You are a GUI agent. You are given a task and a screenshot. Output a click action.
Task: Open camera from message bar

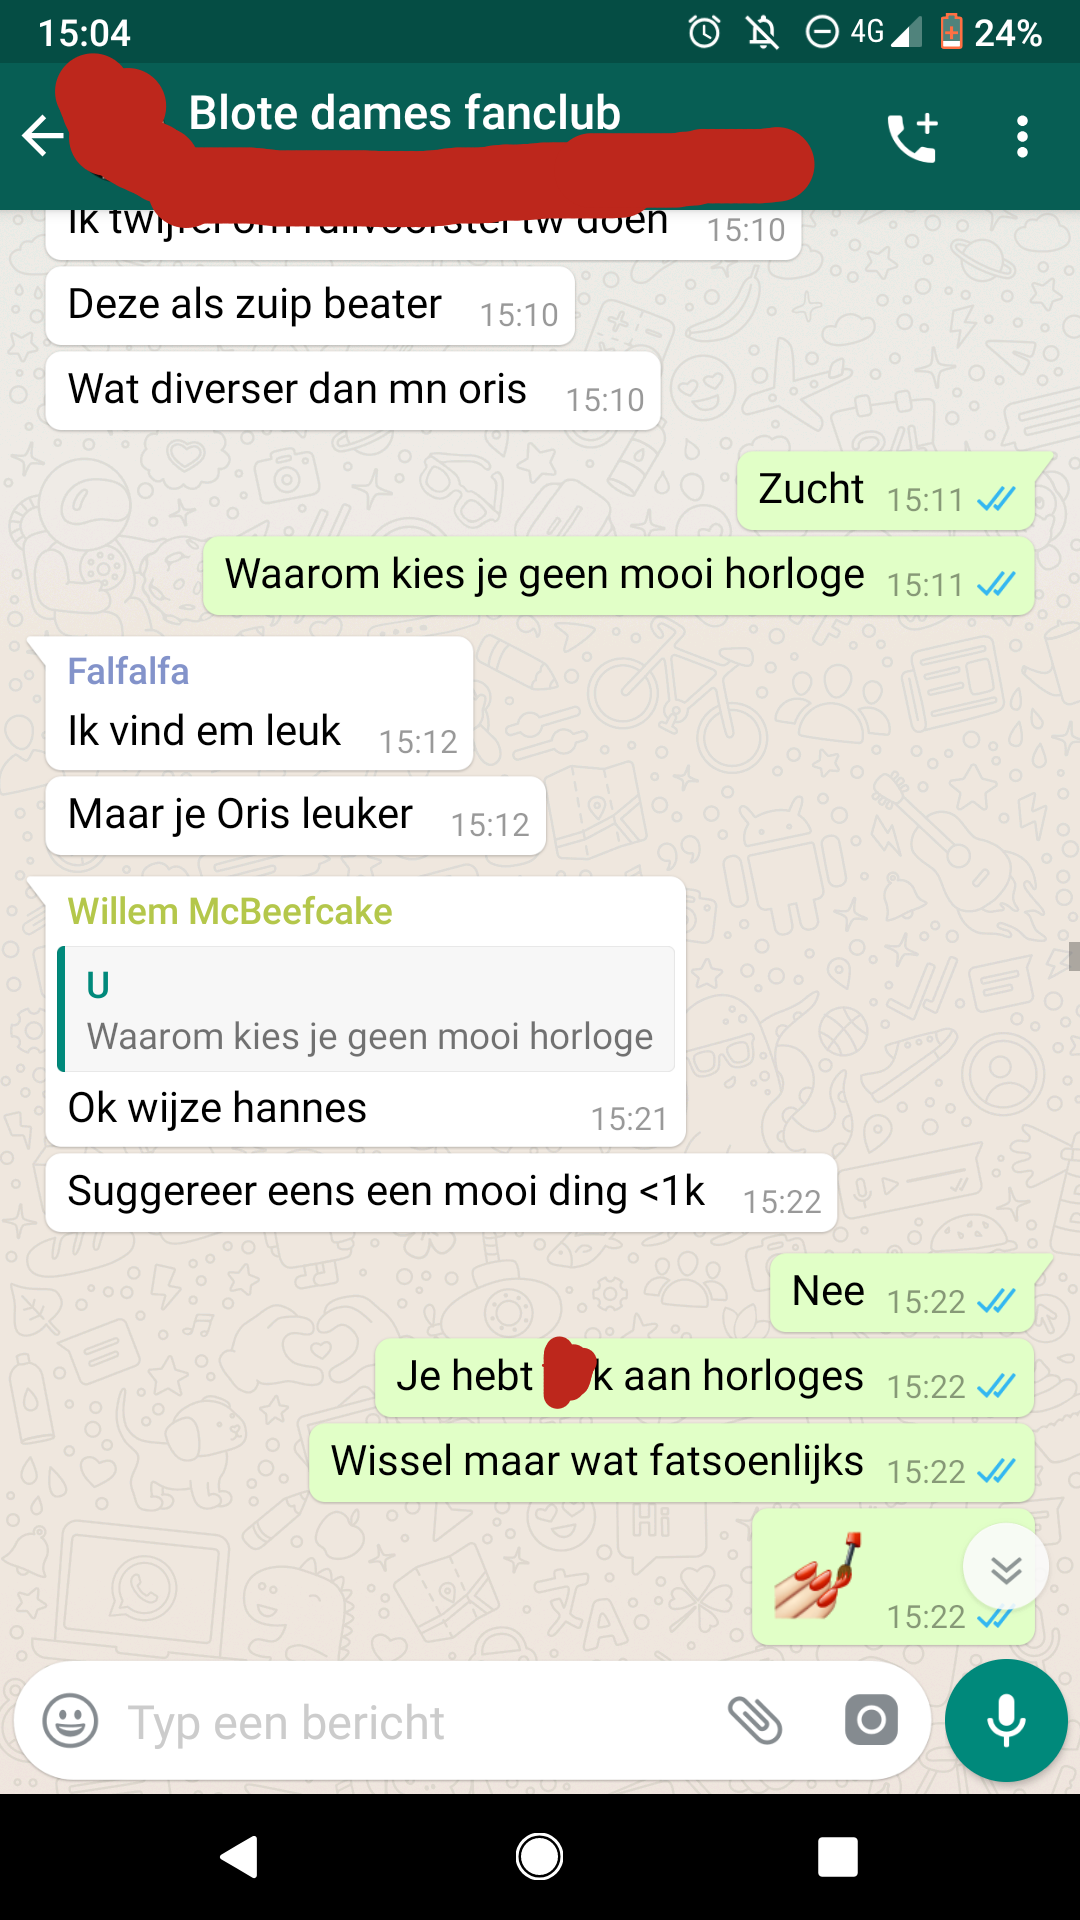[x=871, y=1721]
